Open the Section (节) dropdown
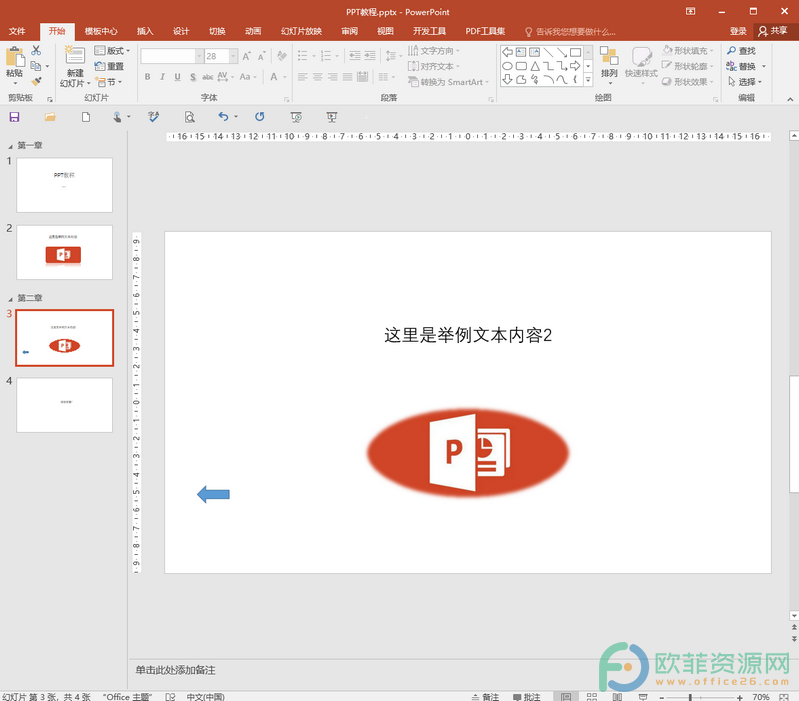This screenshot has width=799, height=701. pyautogui.click(x=109, y=82)
